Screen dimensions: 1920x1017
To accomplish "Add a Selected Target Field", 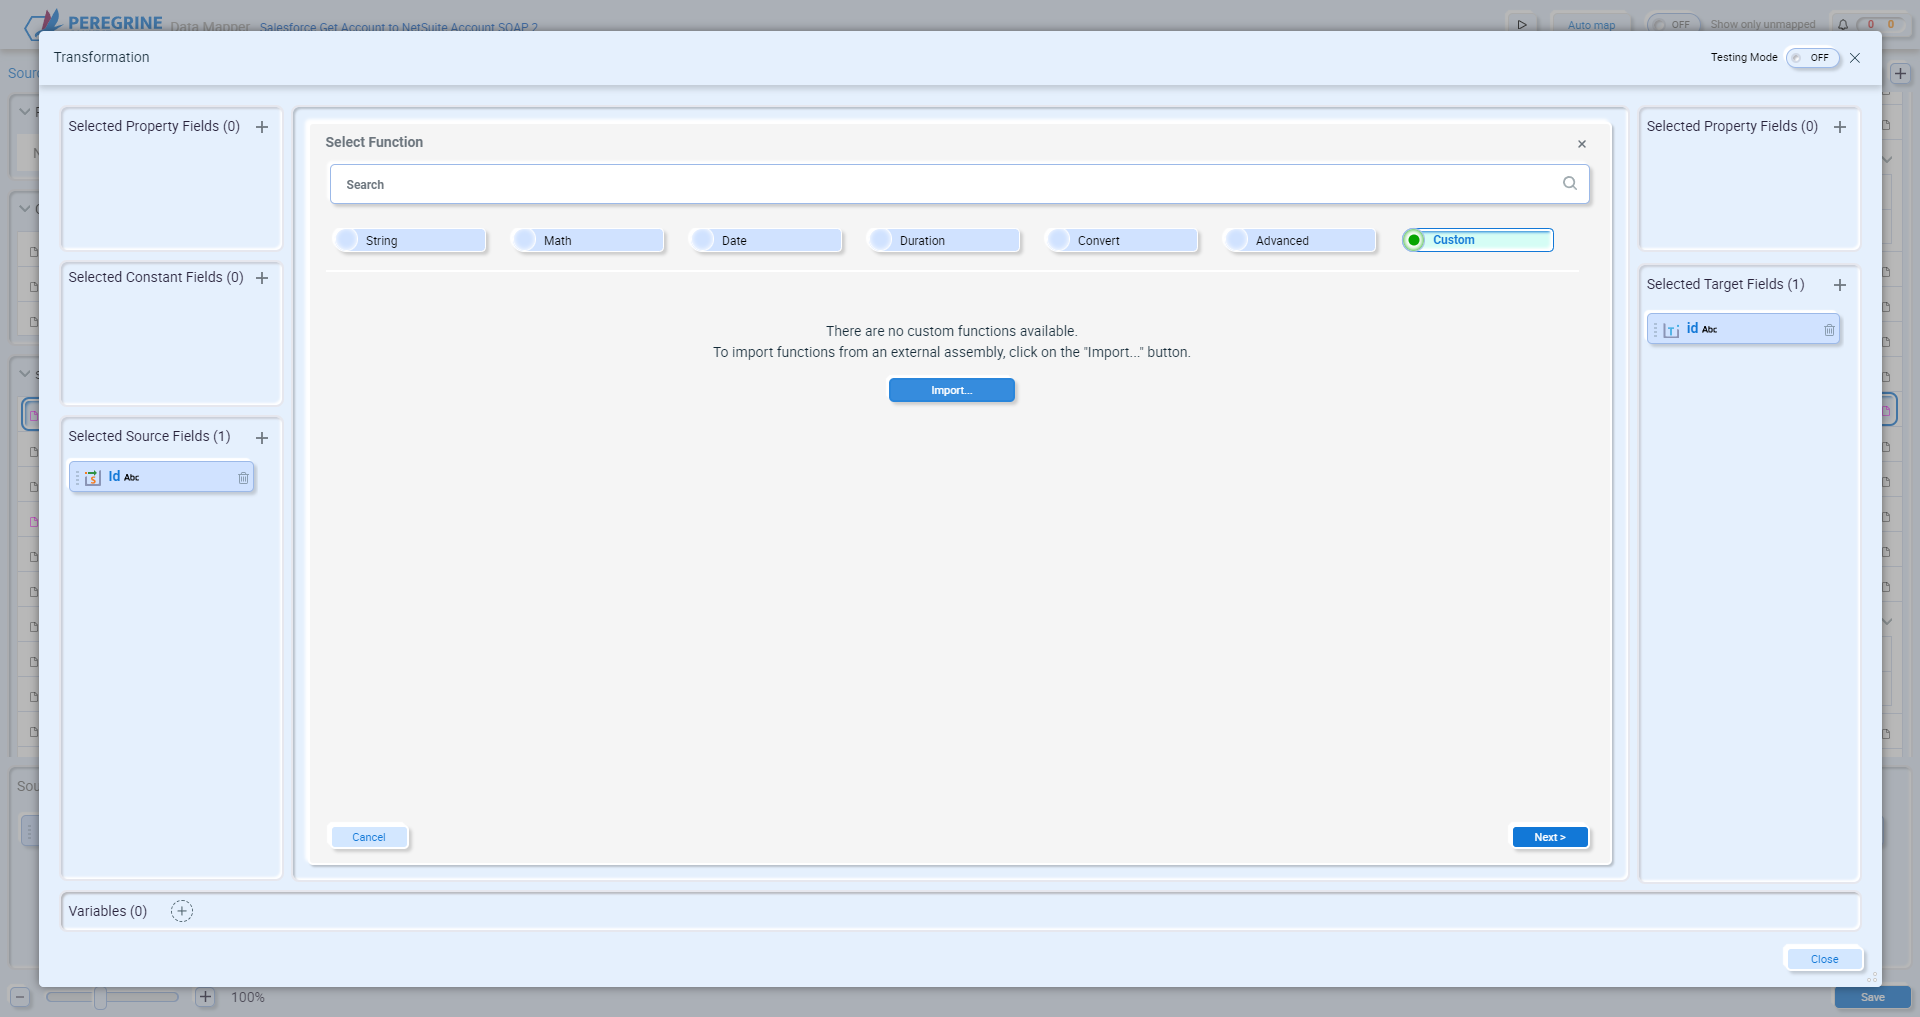I will tap(1840, 285).
